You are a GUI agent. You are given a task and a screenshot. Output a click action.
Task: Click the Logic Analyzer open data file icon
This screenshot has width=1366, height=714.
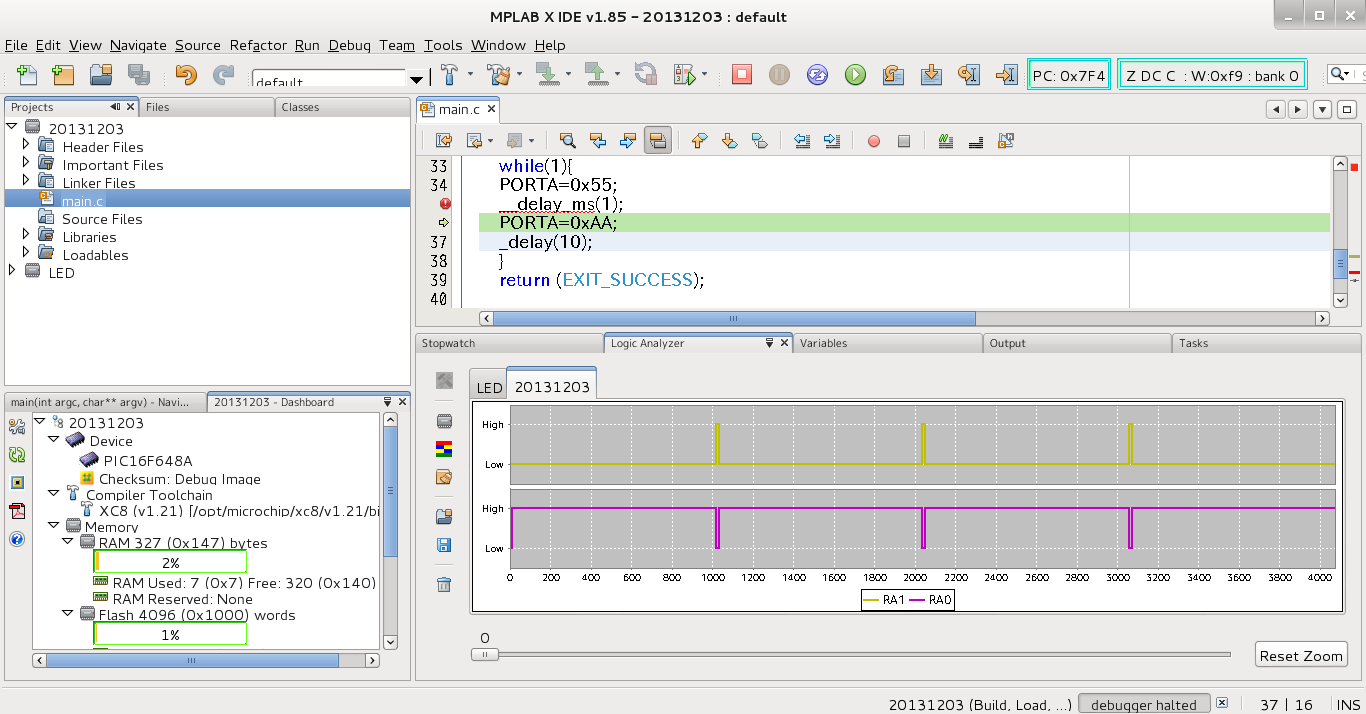click(445, 516)
